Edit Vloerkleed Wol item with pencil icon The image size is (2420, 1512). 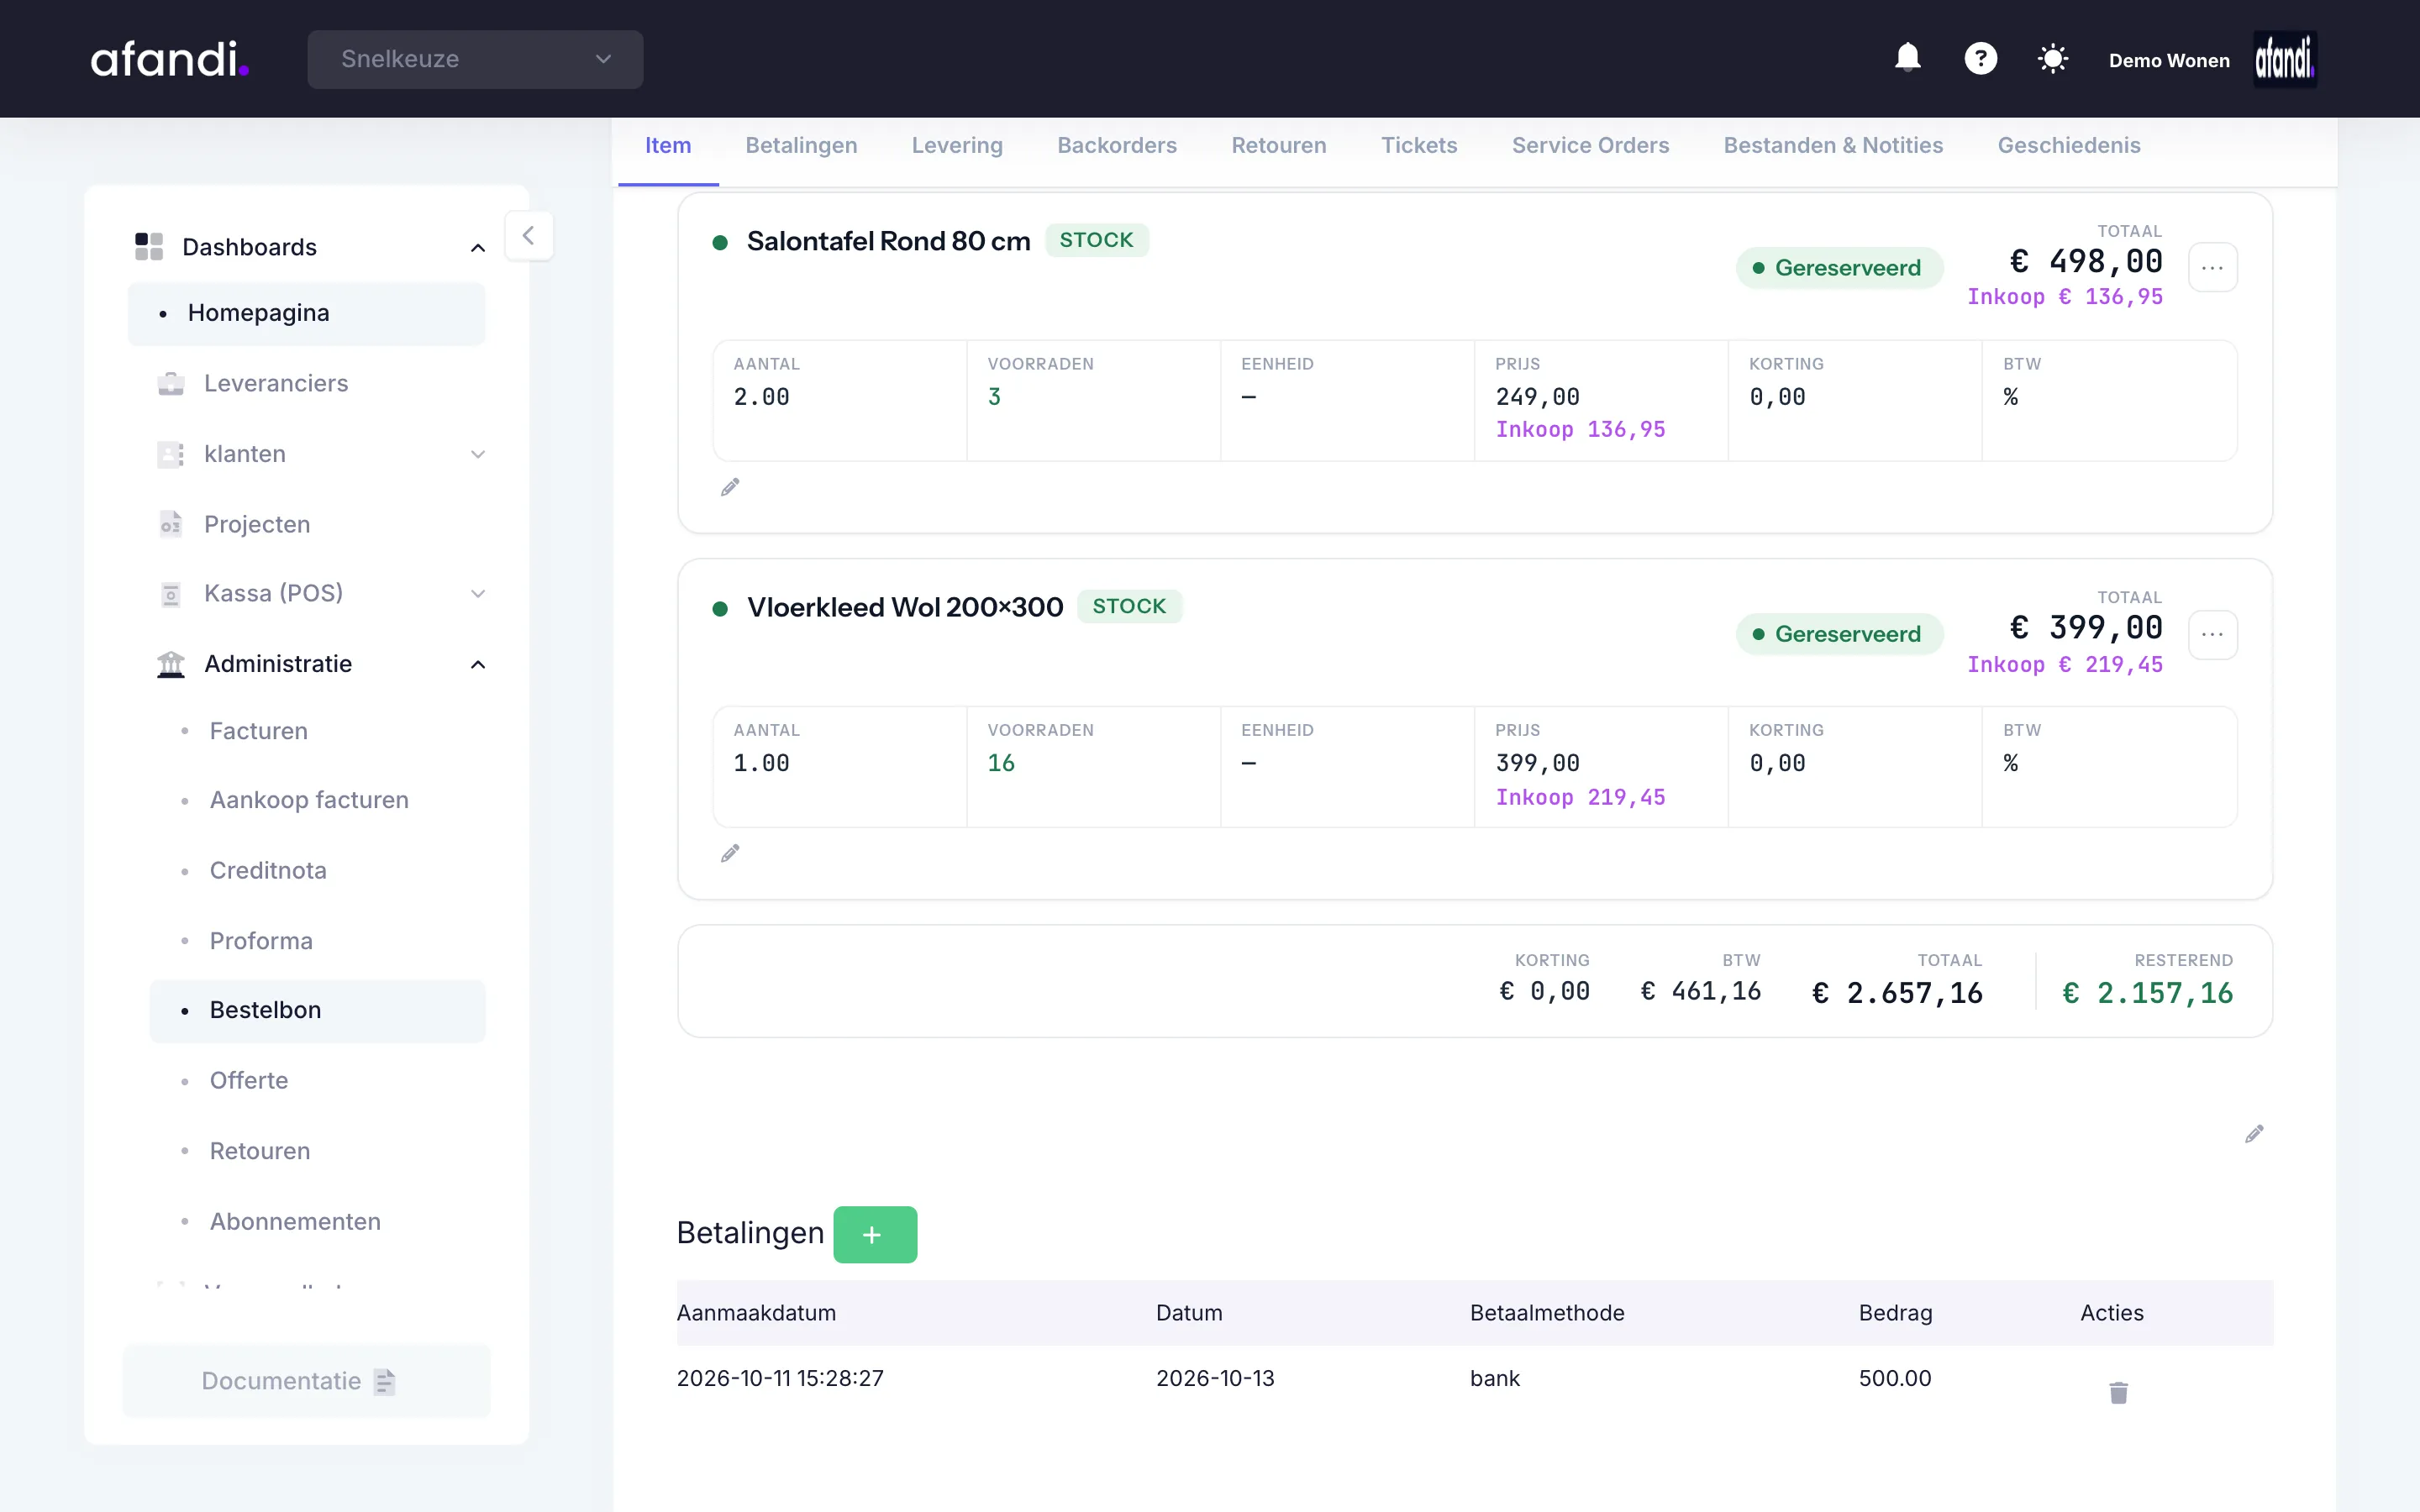point(730,853)
